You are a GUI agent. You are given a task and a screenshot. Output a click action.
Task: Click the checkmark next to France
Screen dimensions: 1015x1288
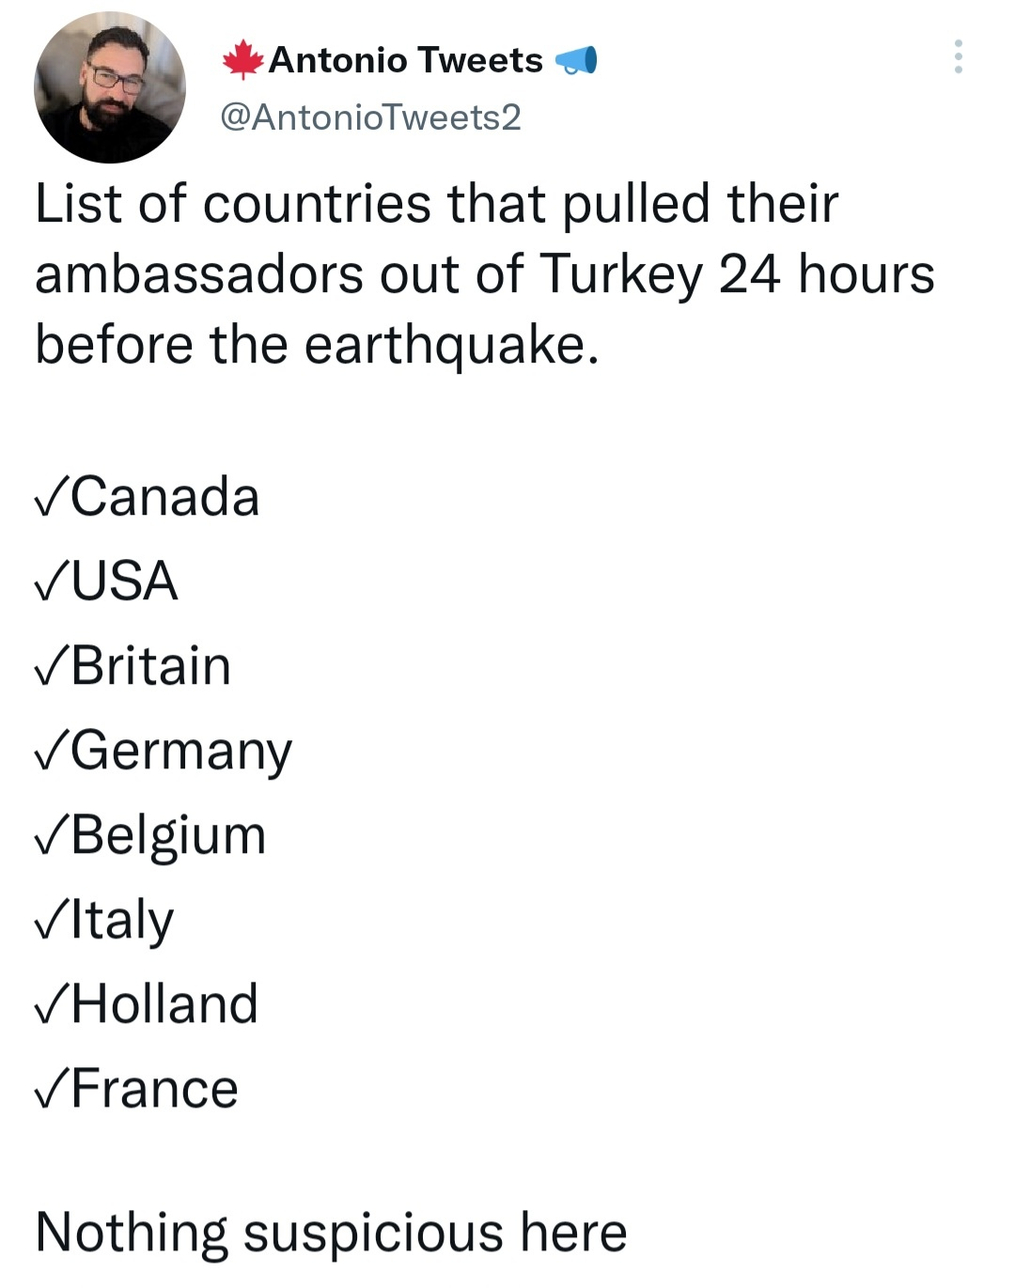51,1089
